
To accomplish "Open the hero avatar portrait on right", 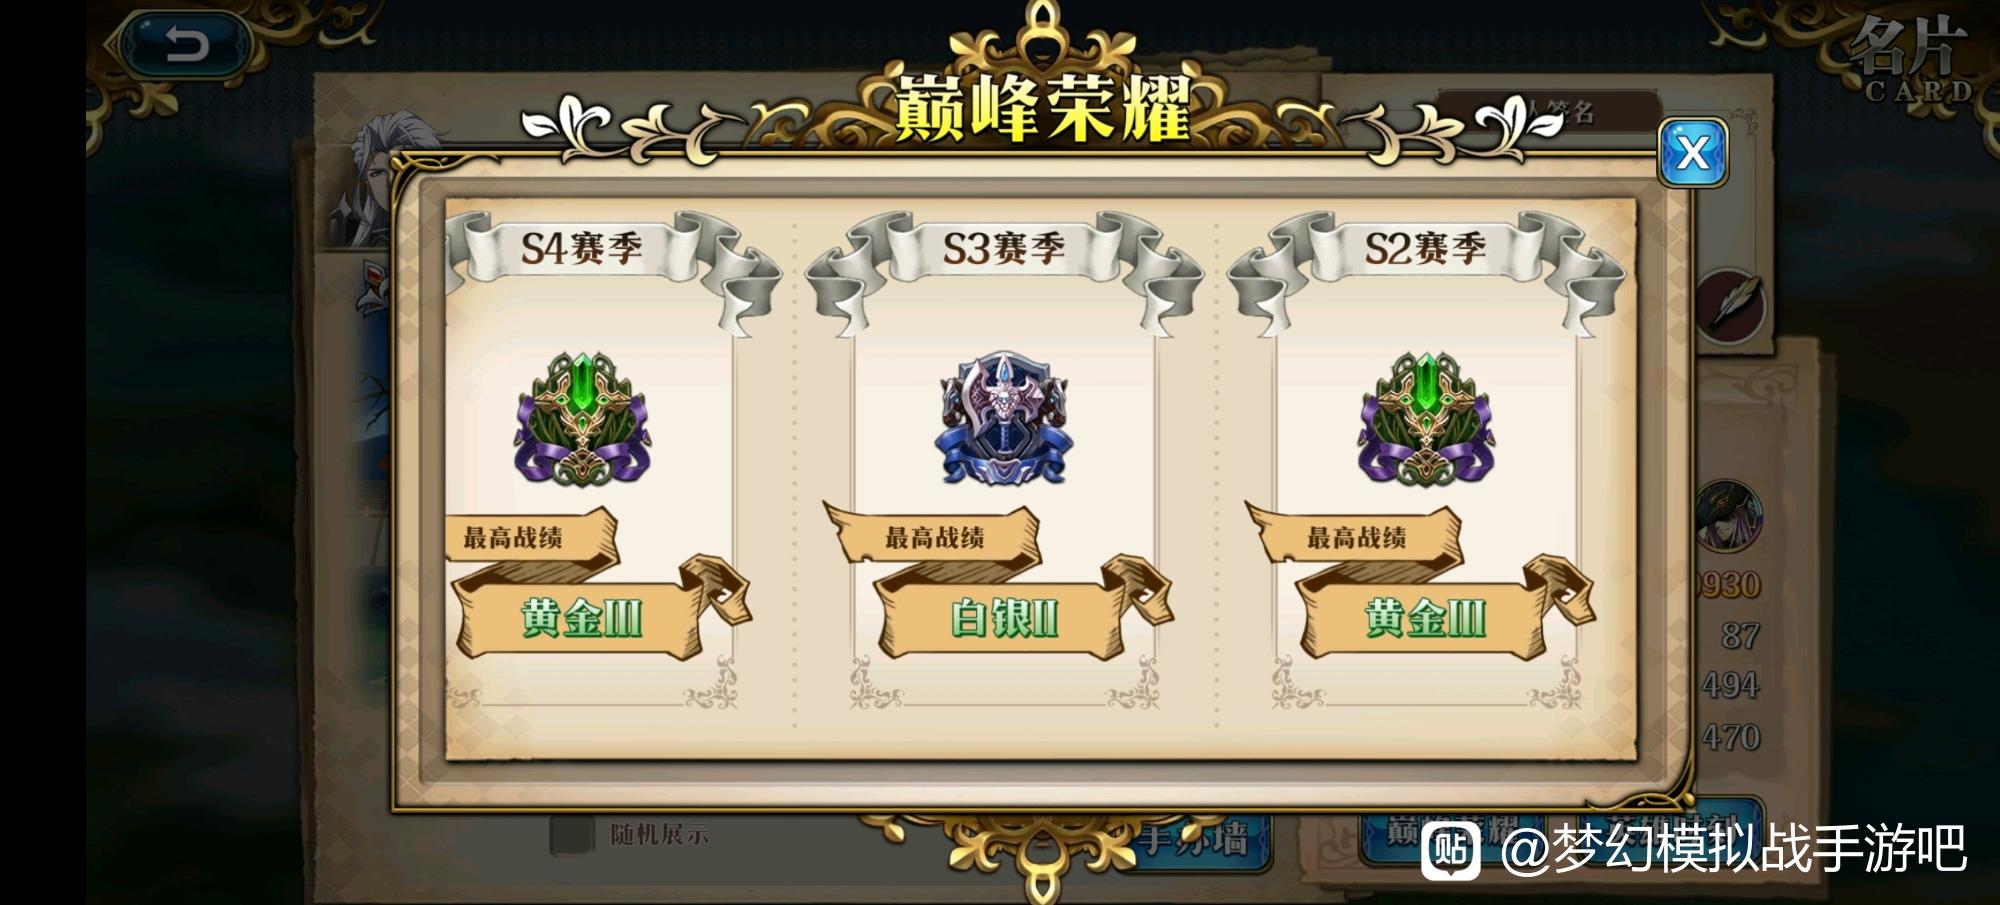I will (x=1730, y=516).
